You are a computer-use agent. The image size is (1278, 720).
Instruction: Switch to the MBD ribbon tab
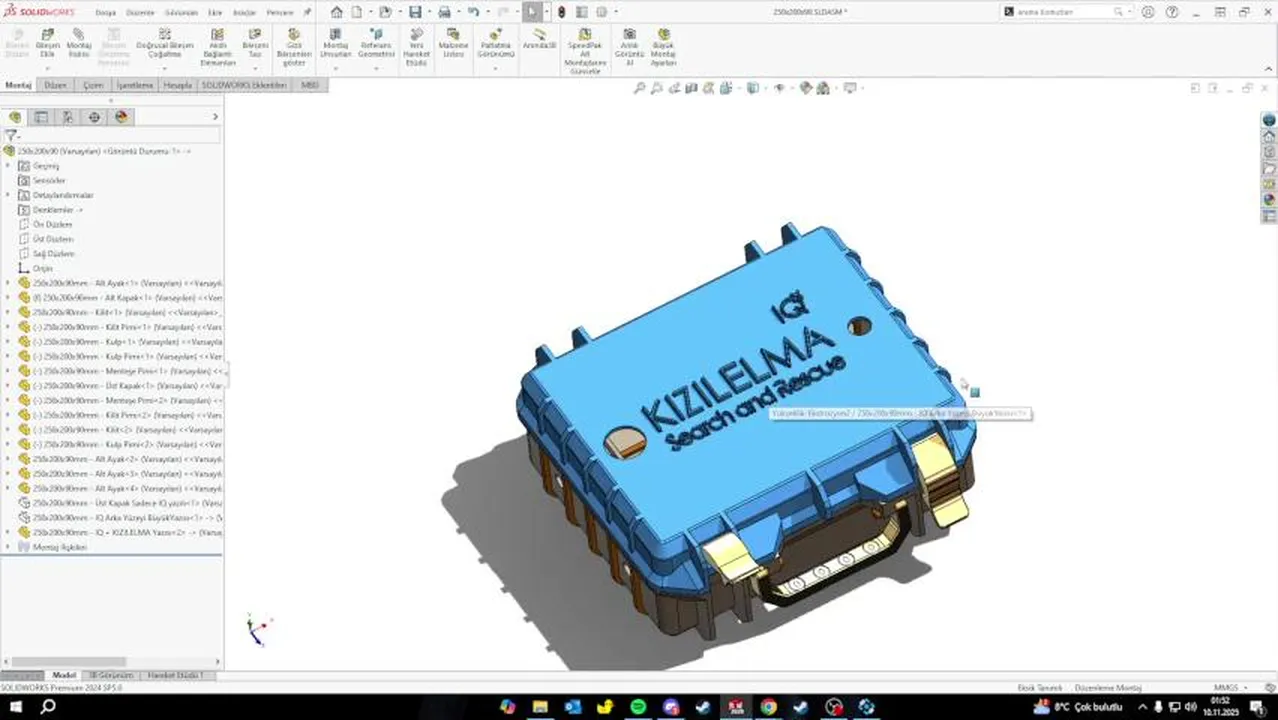coord(310,86)
